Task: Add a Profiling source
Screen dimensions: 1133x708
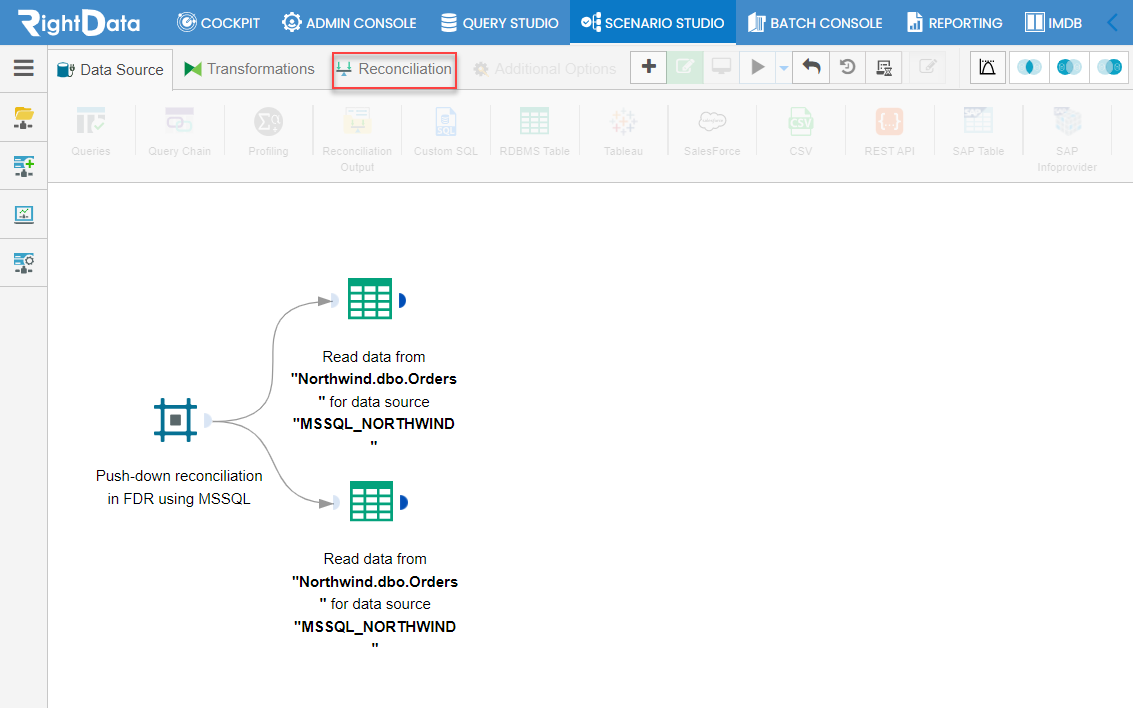Action: point(268,131)
